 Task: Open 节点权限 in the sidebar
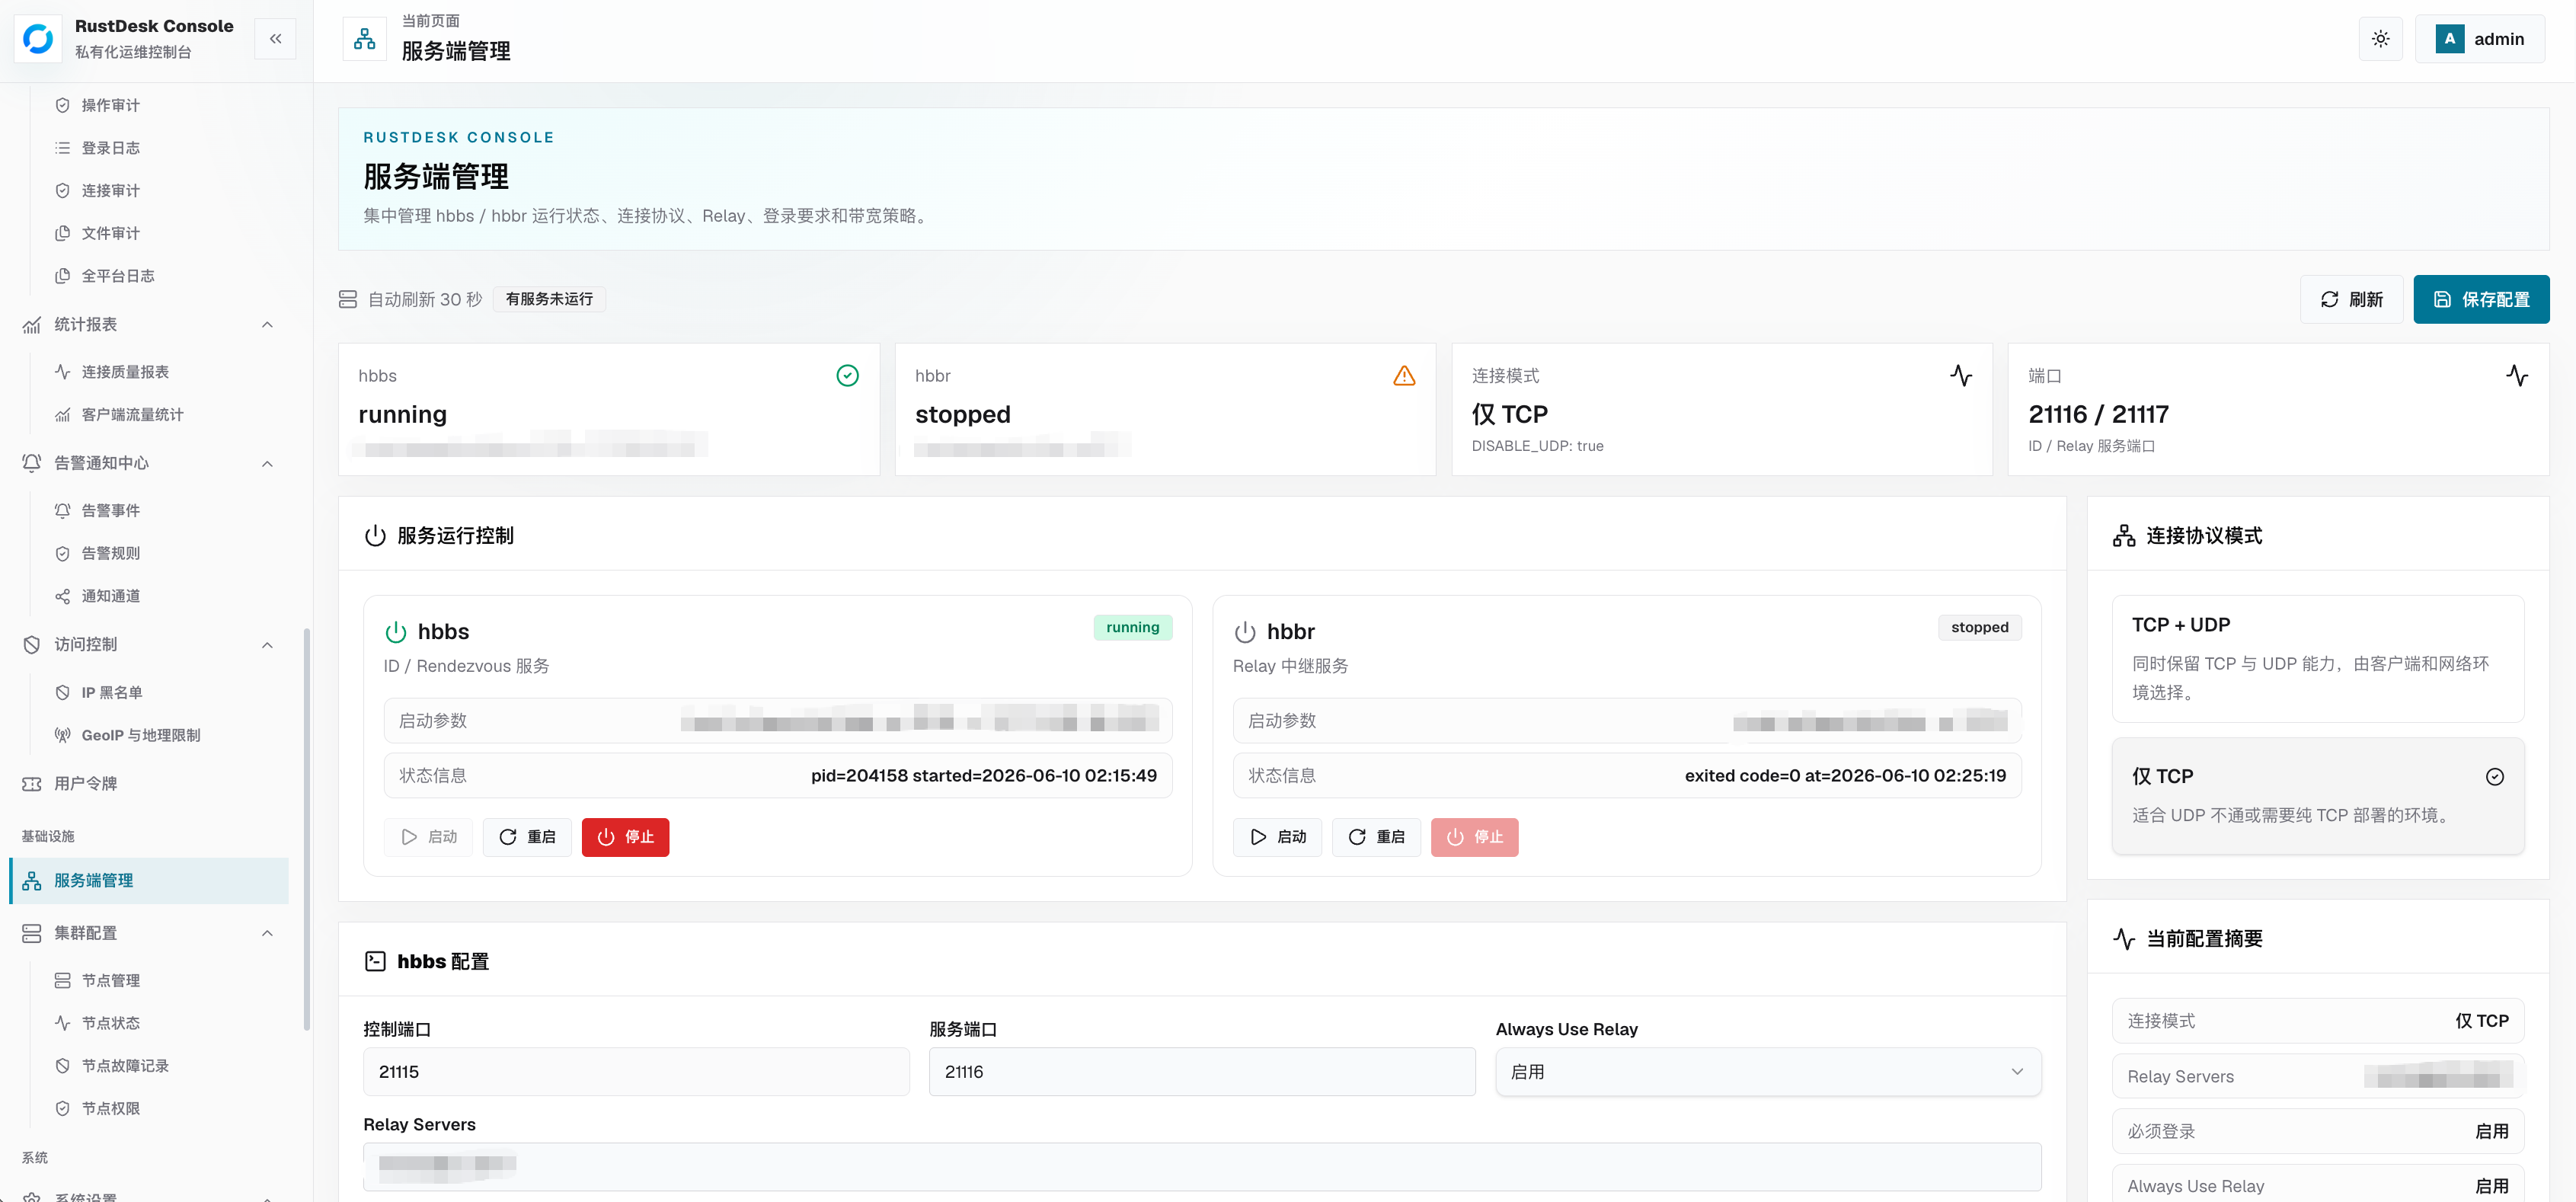111,1108
